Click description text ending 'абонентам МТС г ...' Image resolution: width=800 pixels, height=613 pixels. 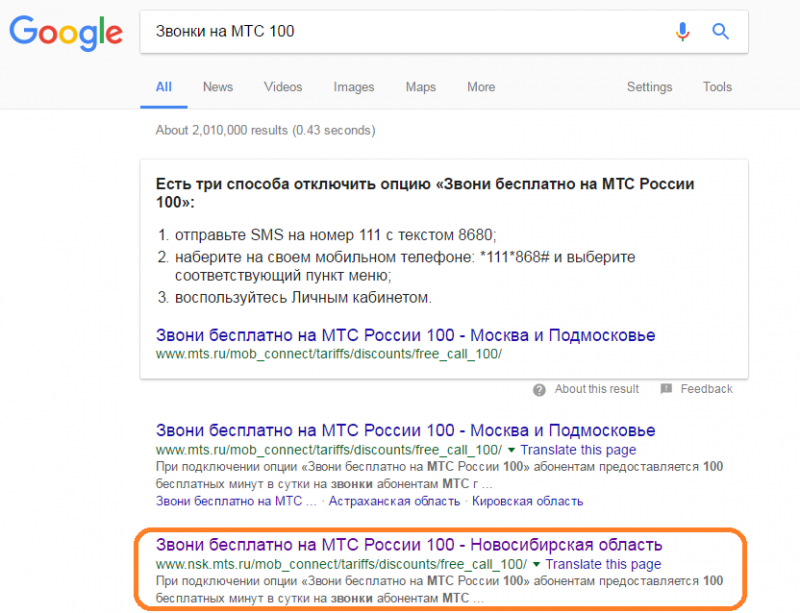click(x=439, y=475)
